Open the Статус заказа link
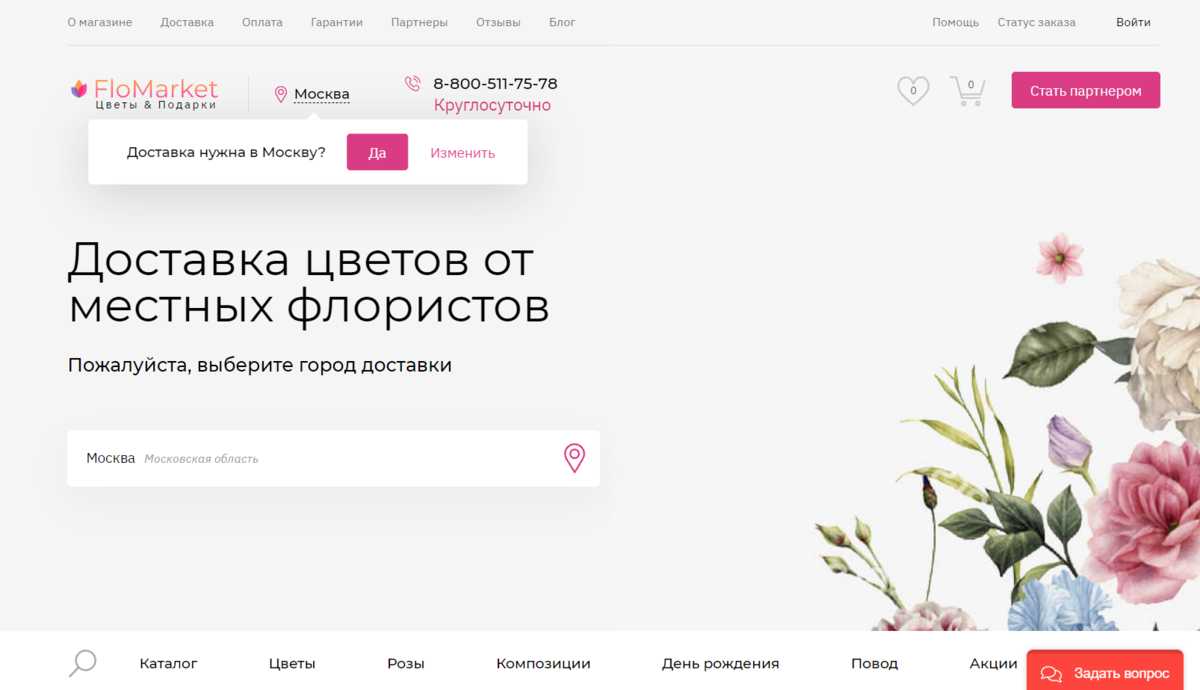Image resolution: width=1200 pixels, height=690 pixels. [x=1036, y=21]
